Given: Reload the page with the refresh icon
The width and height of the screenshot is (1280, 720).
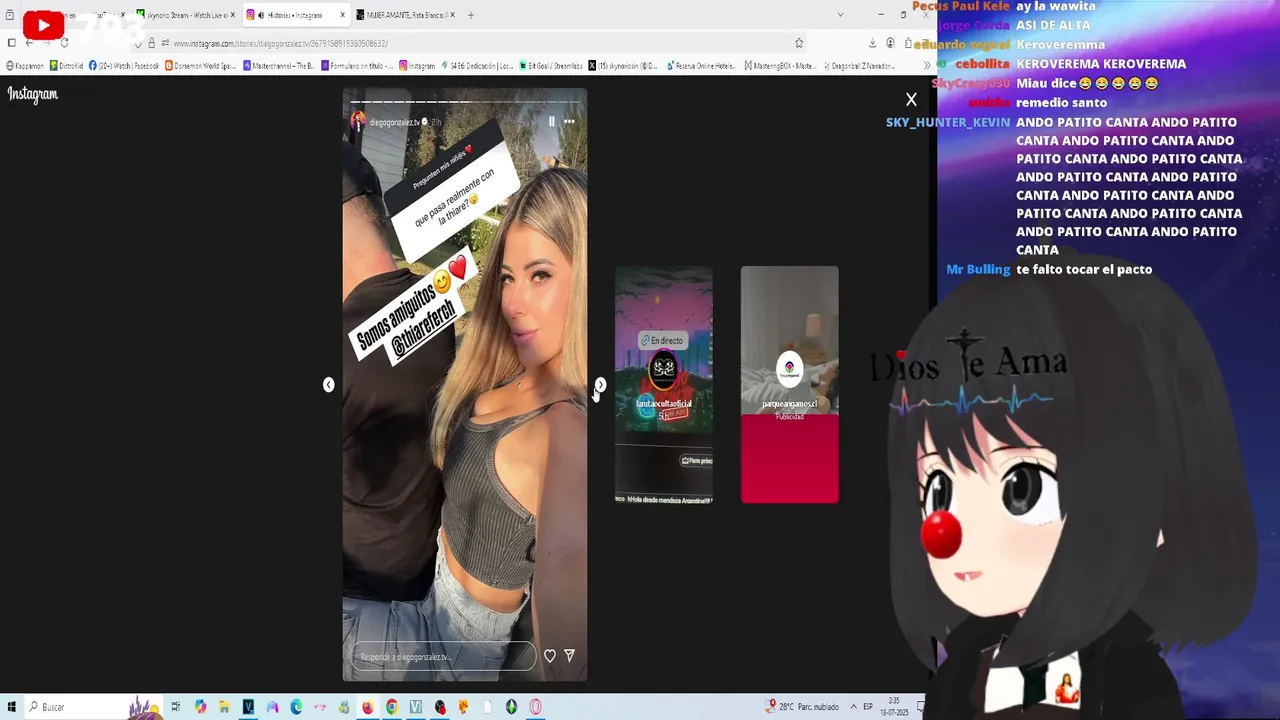Looking at the screenshot, I should tap(64, 43).
